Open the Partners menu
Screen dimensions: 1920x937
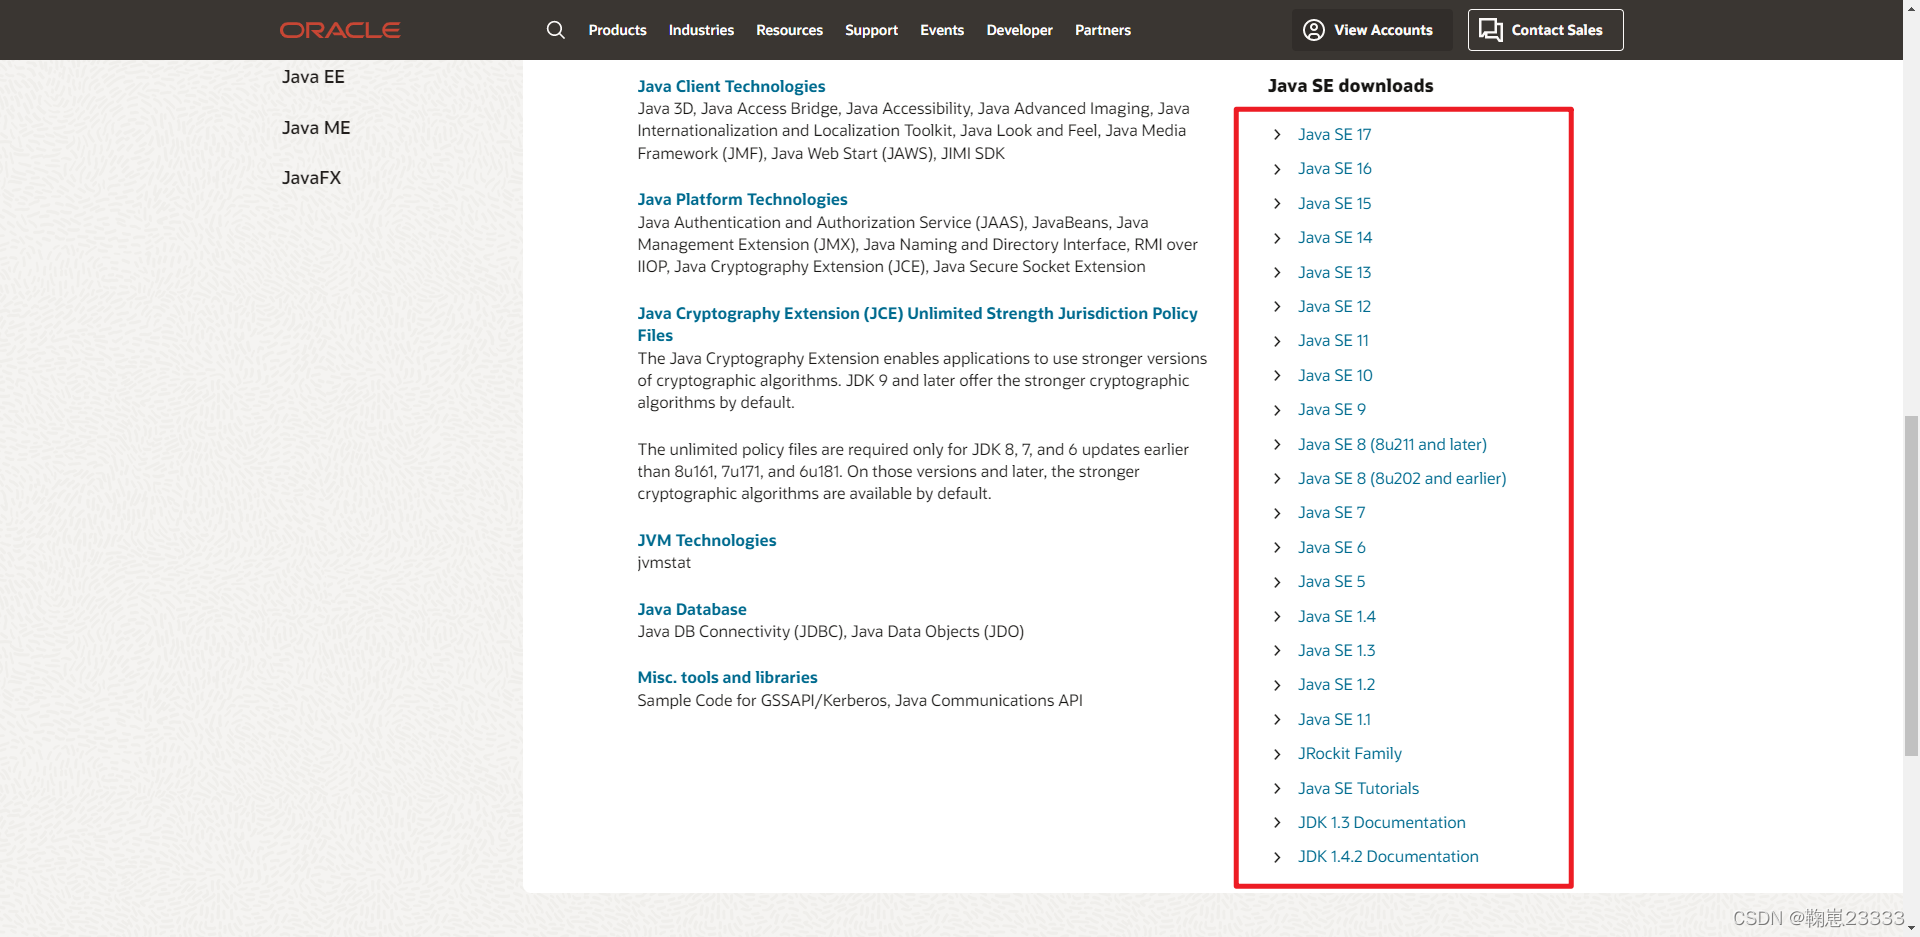(1103, 30)
